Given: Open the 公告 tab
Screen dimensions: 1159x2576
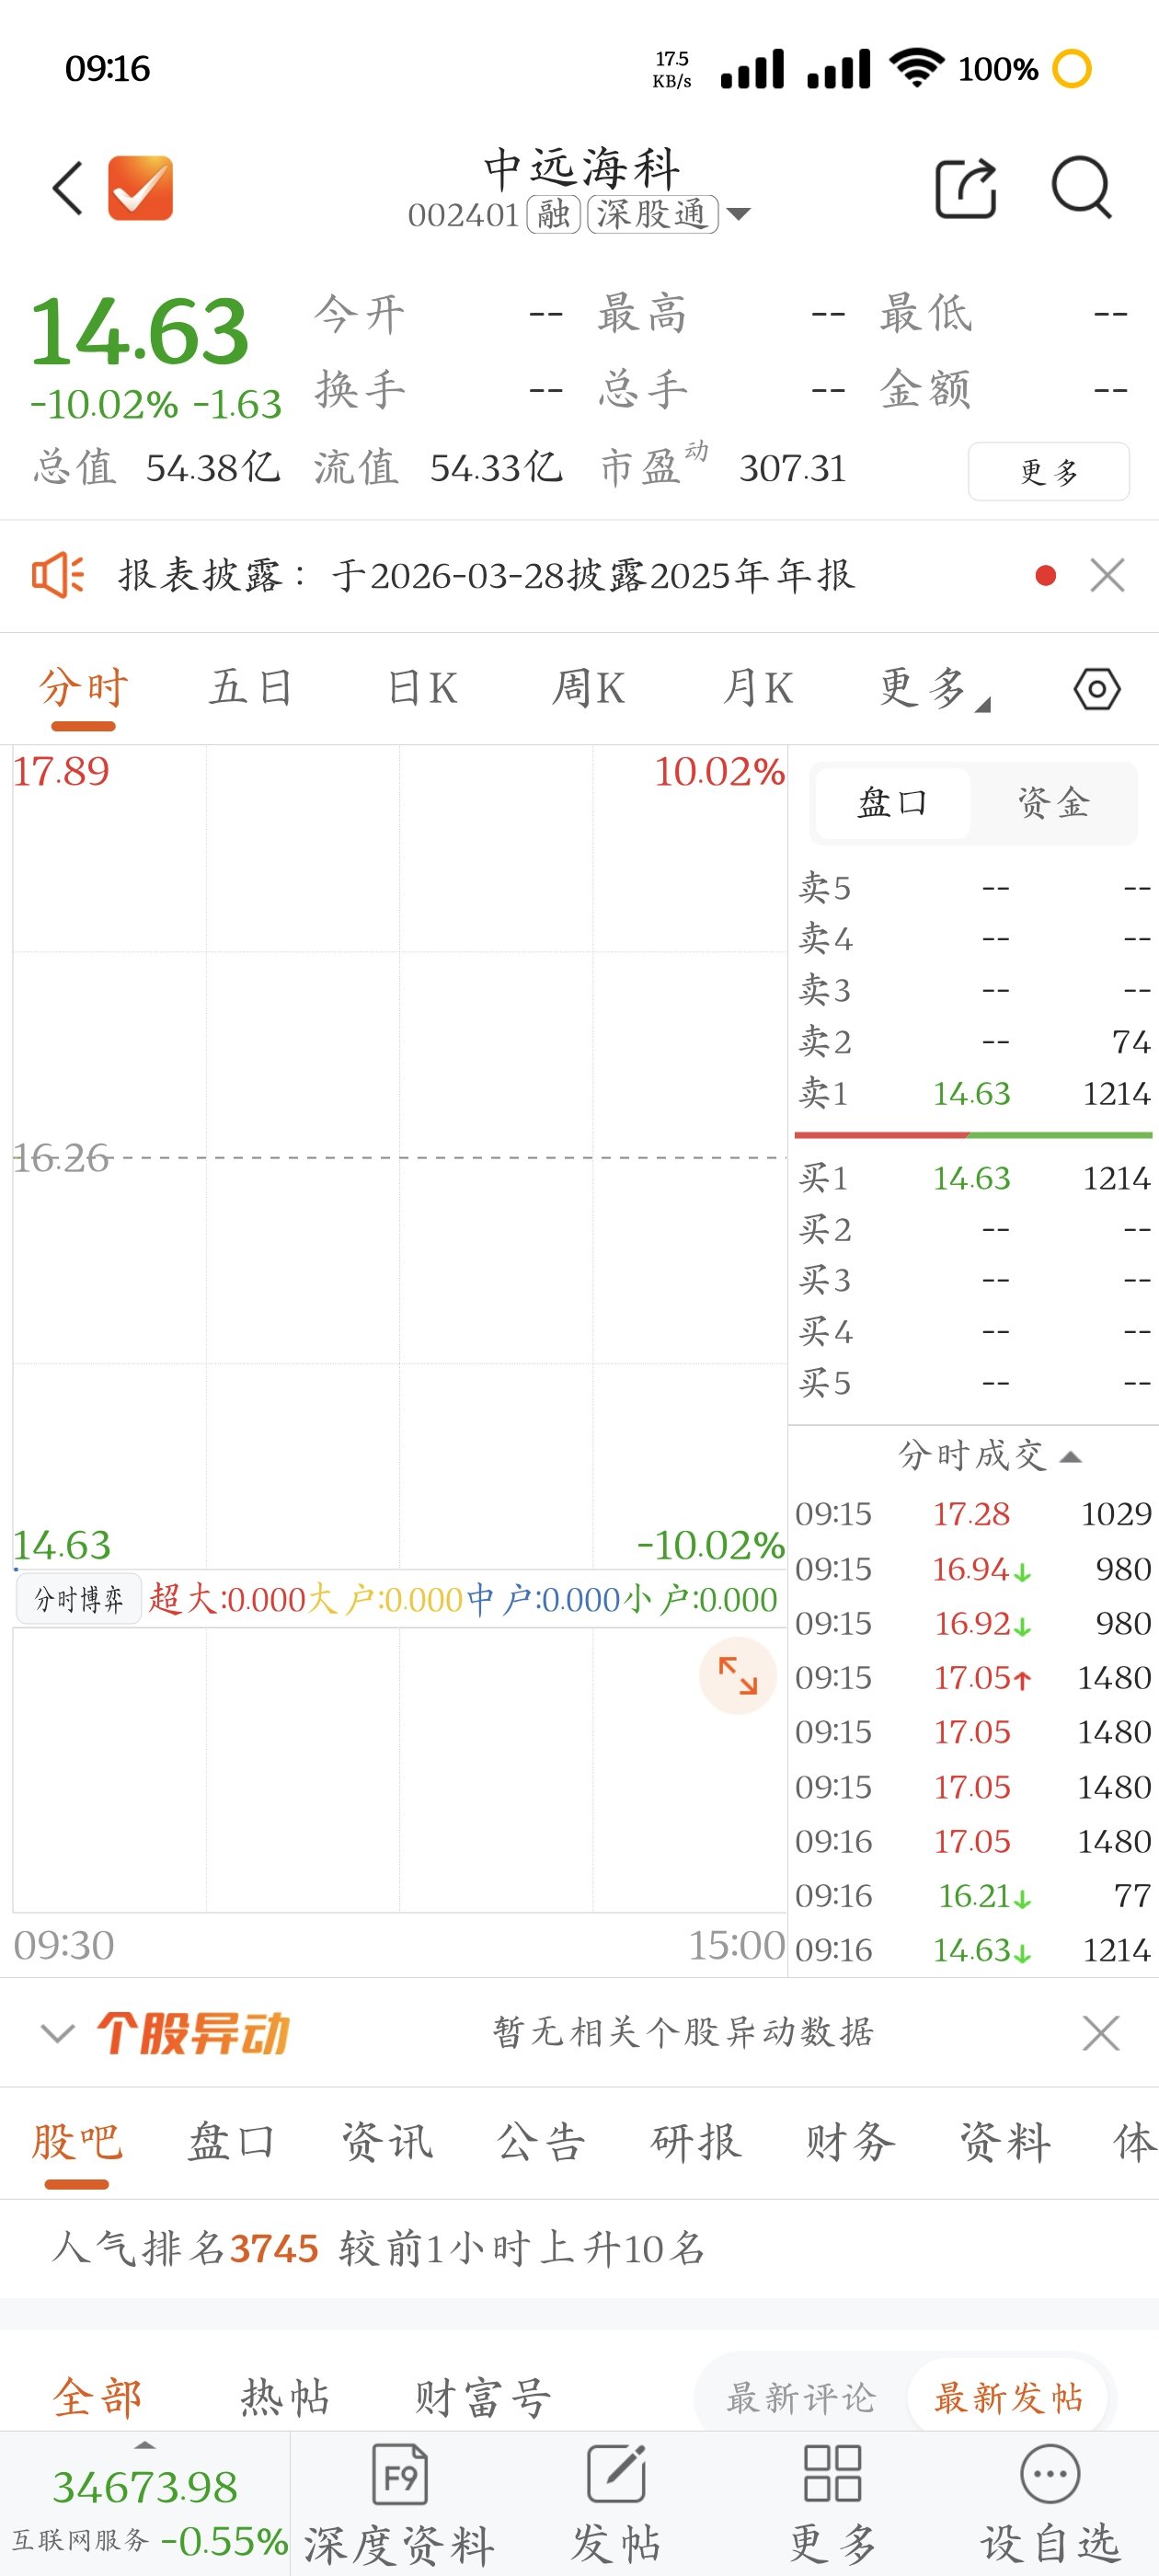Looking at the screenshot, I should [x=540, y=2142].
